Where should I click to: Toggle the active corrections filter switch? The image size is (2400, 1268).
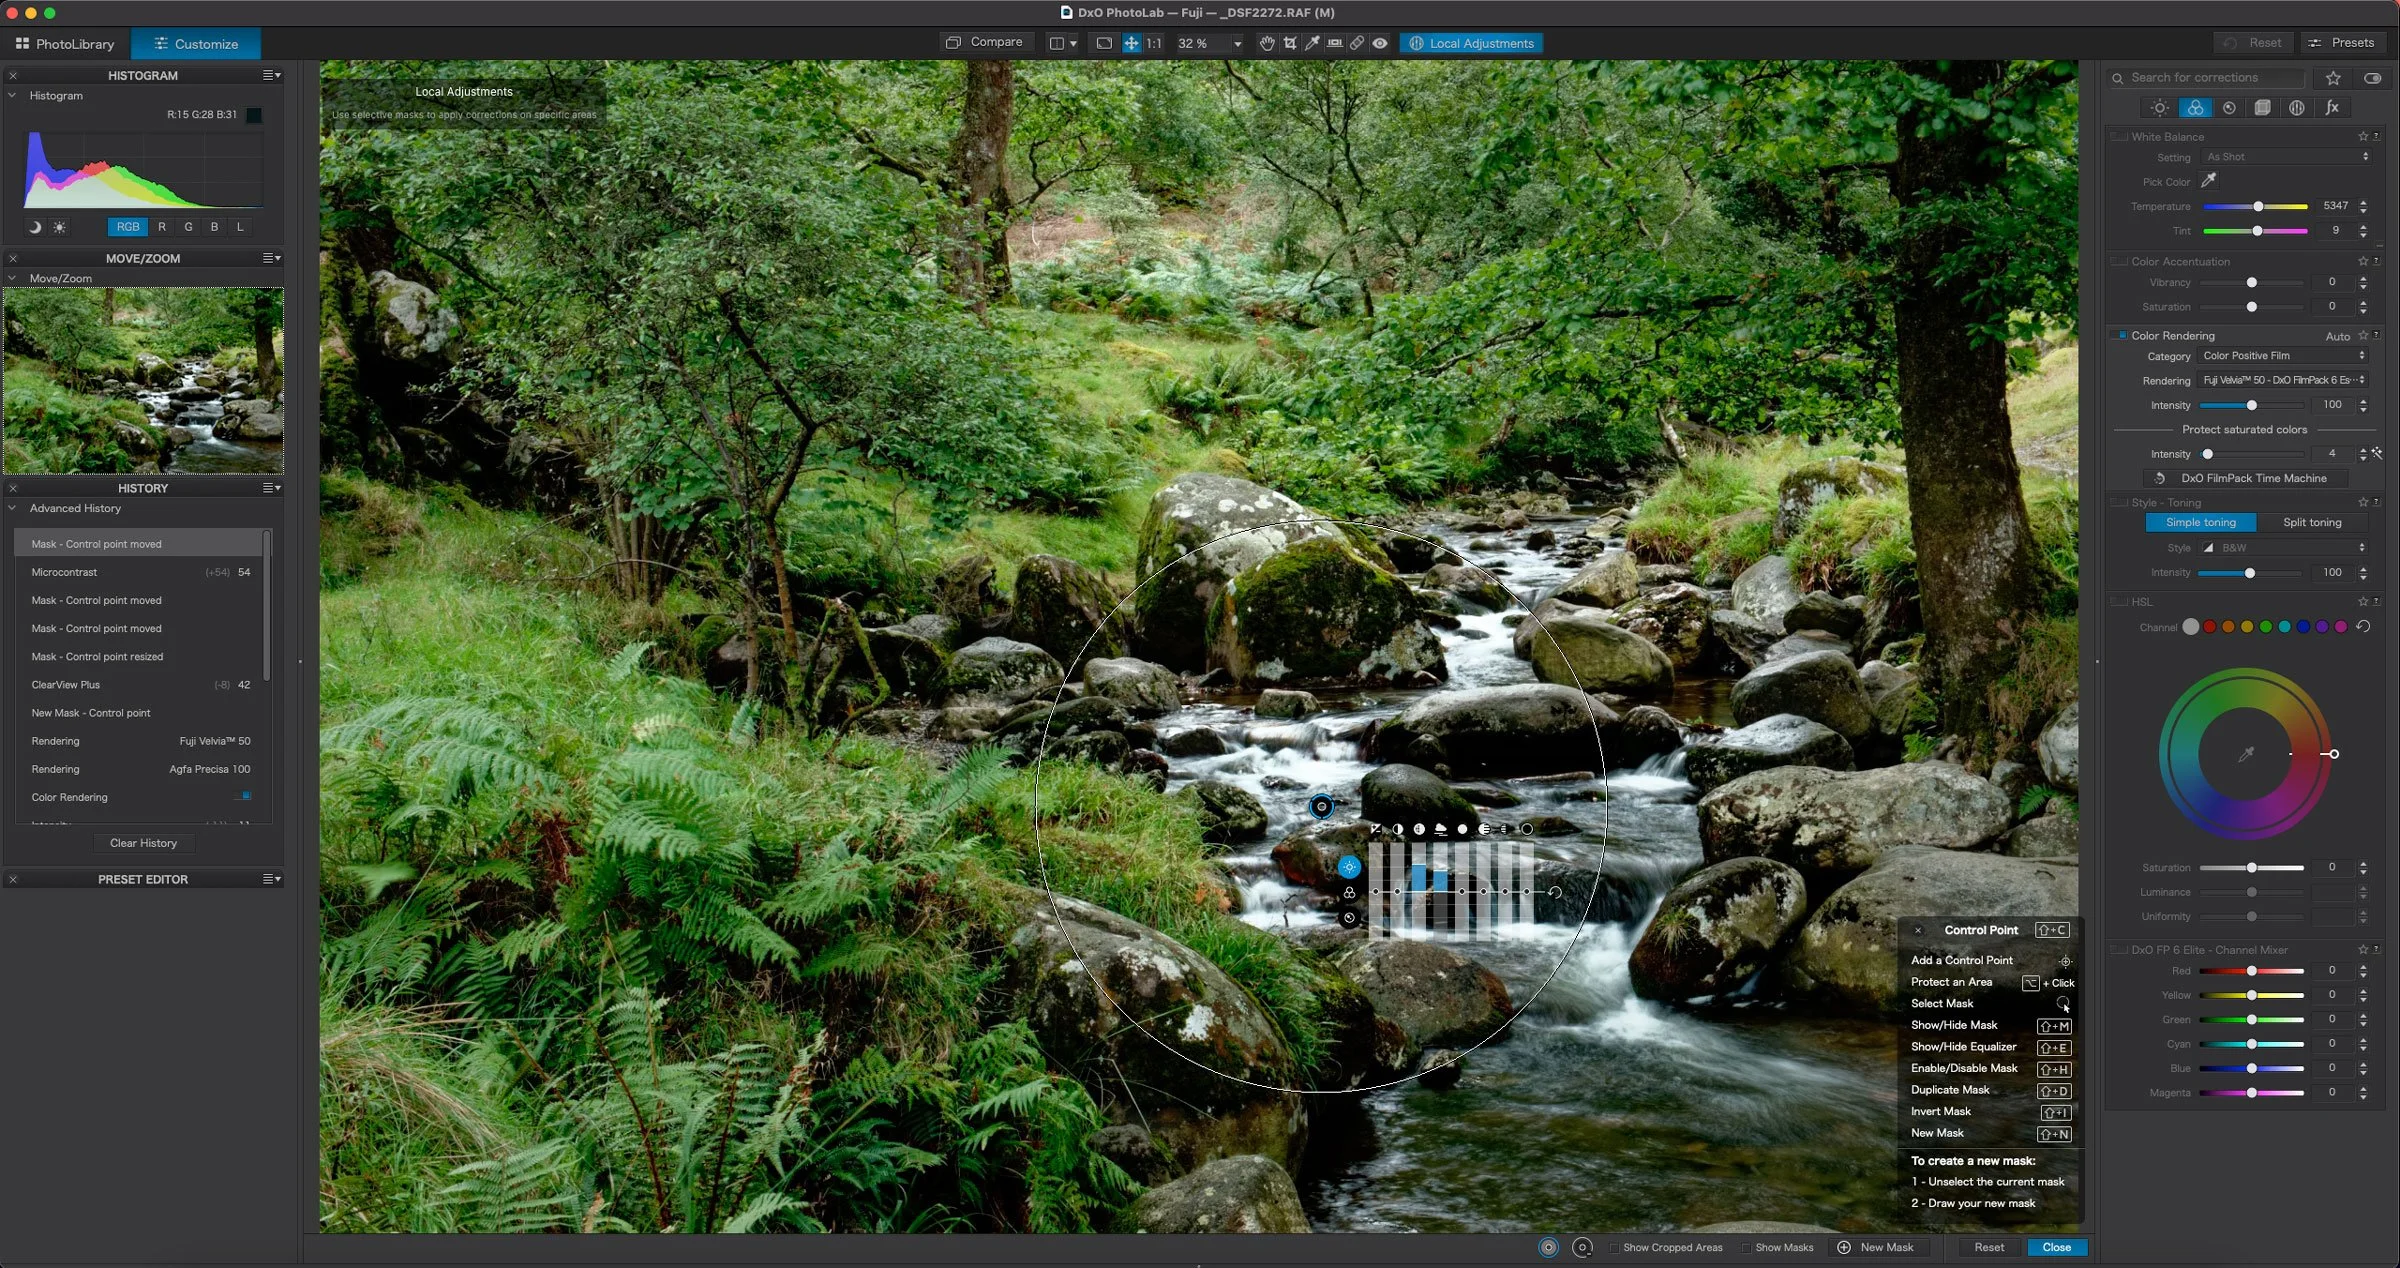point(2372,78)
